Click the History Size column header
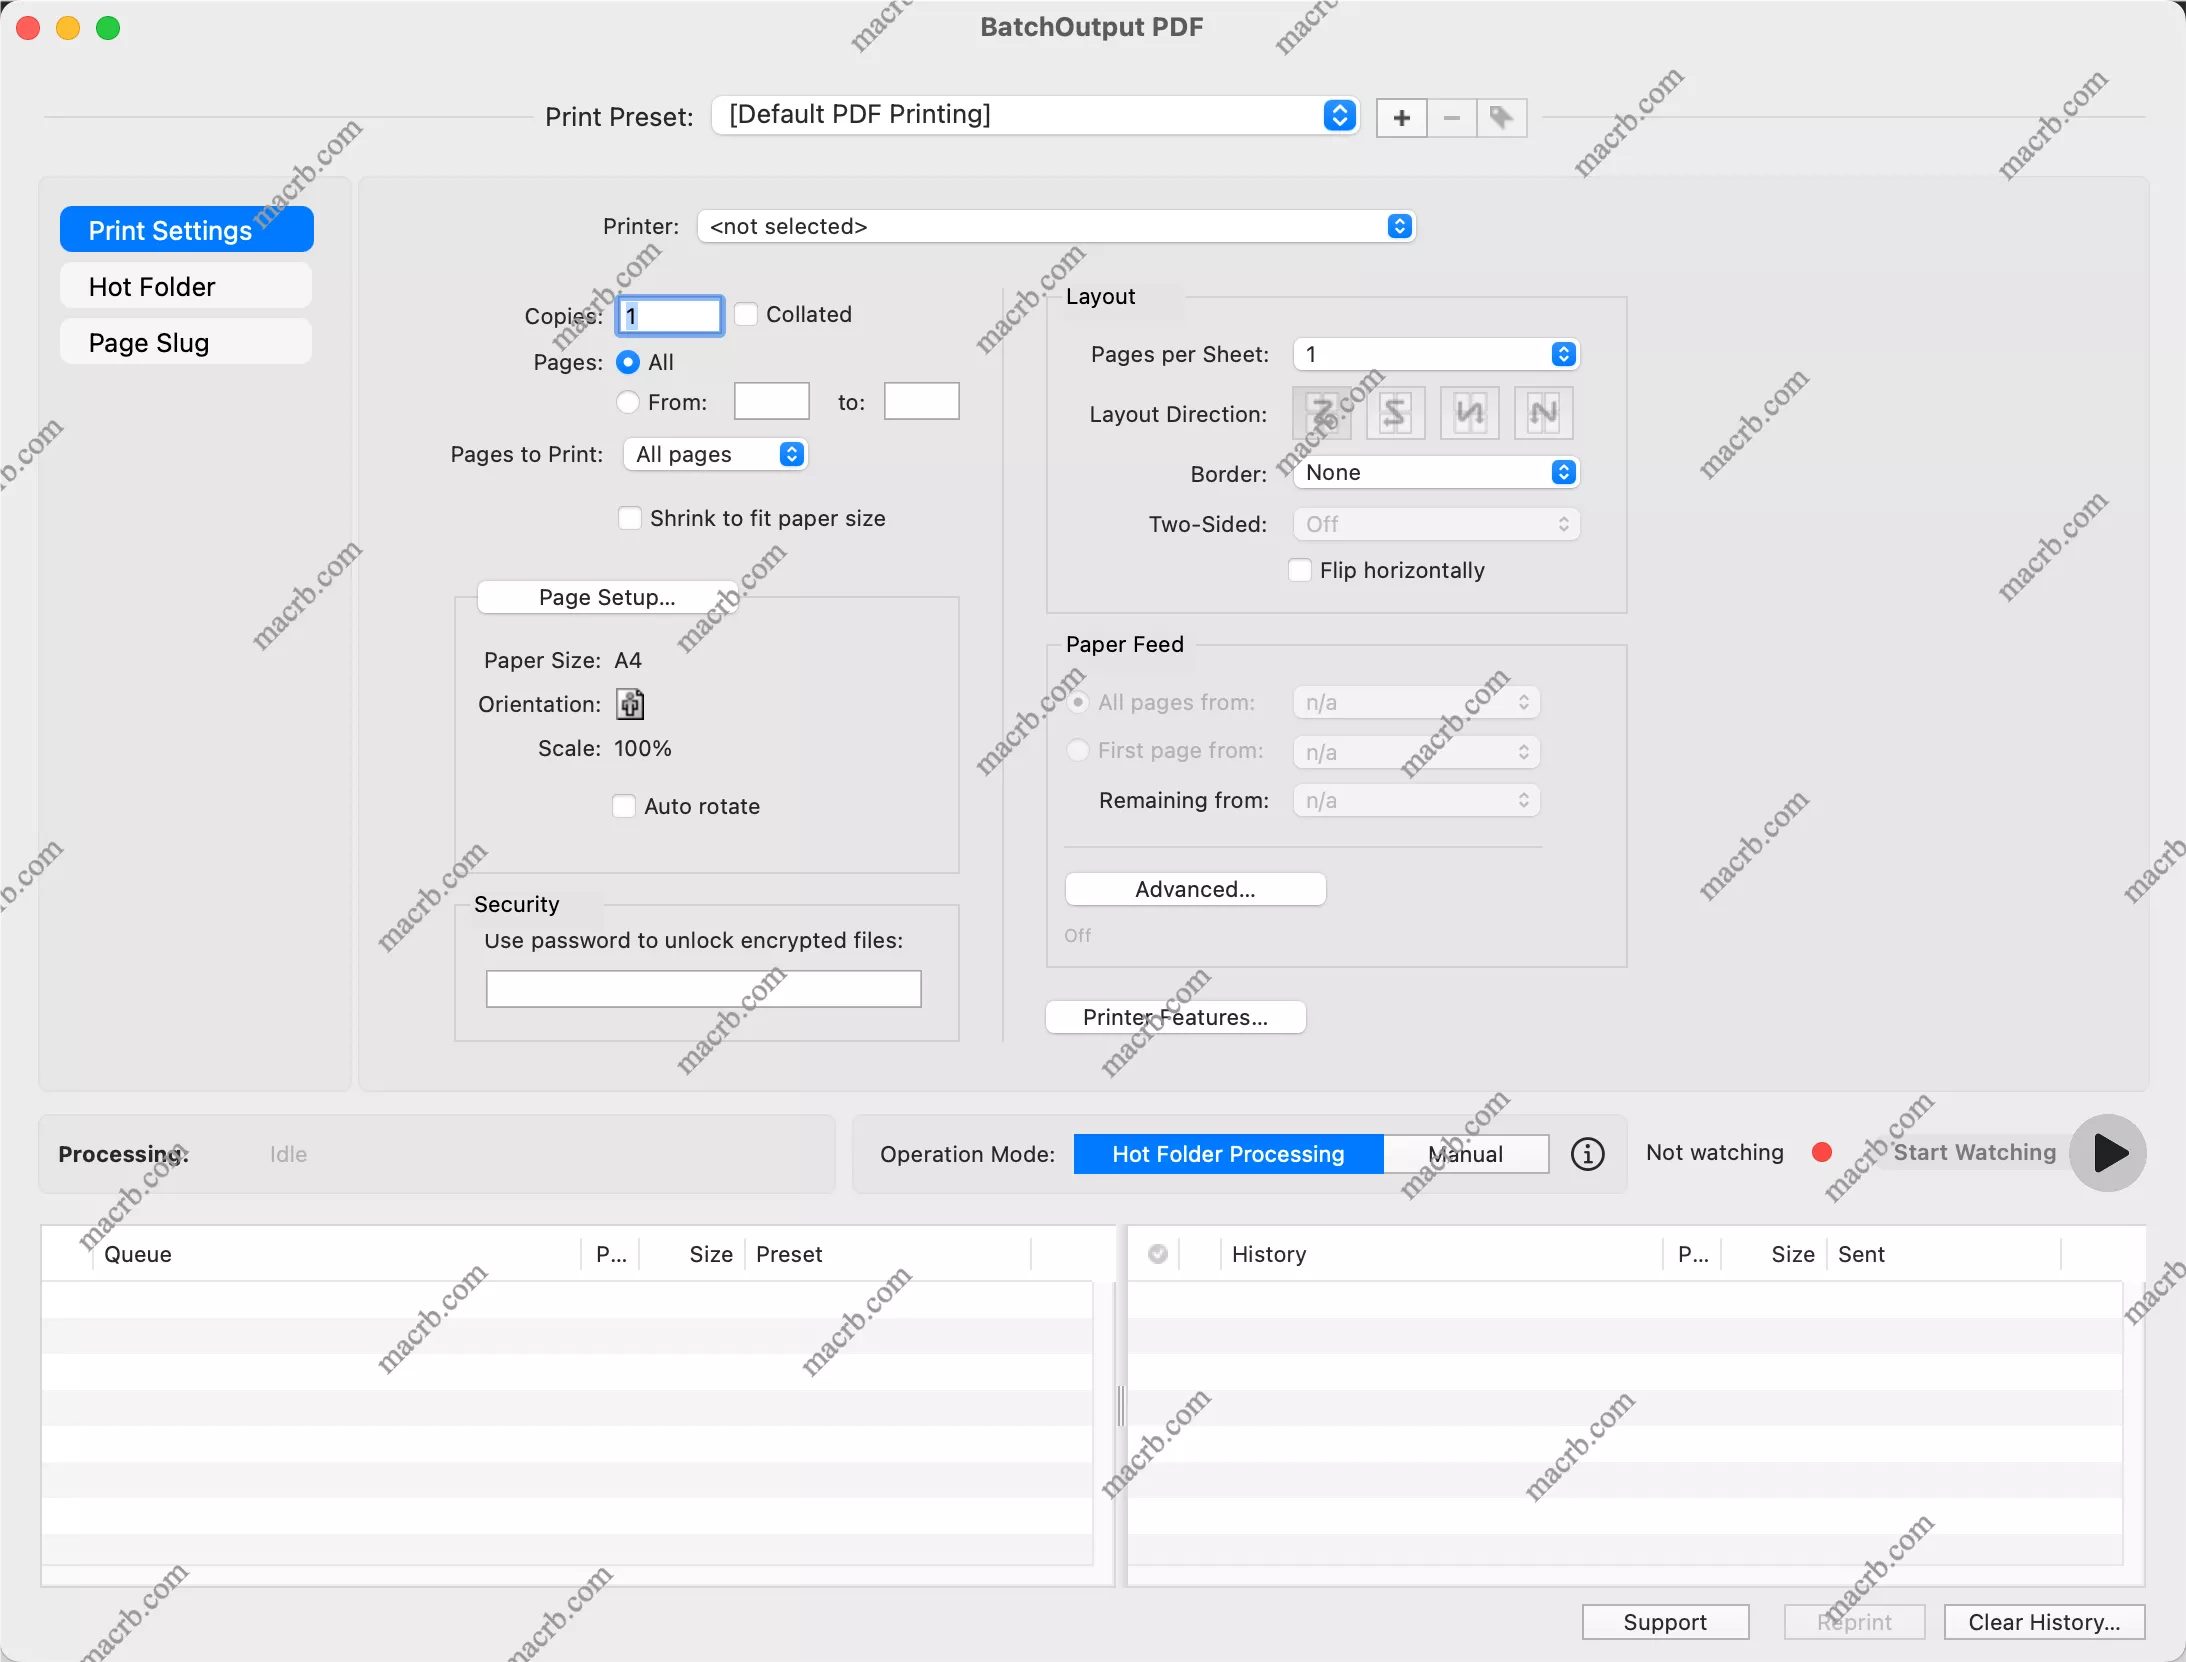2186x1662 pixels. coord(1775,1254)
